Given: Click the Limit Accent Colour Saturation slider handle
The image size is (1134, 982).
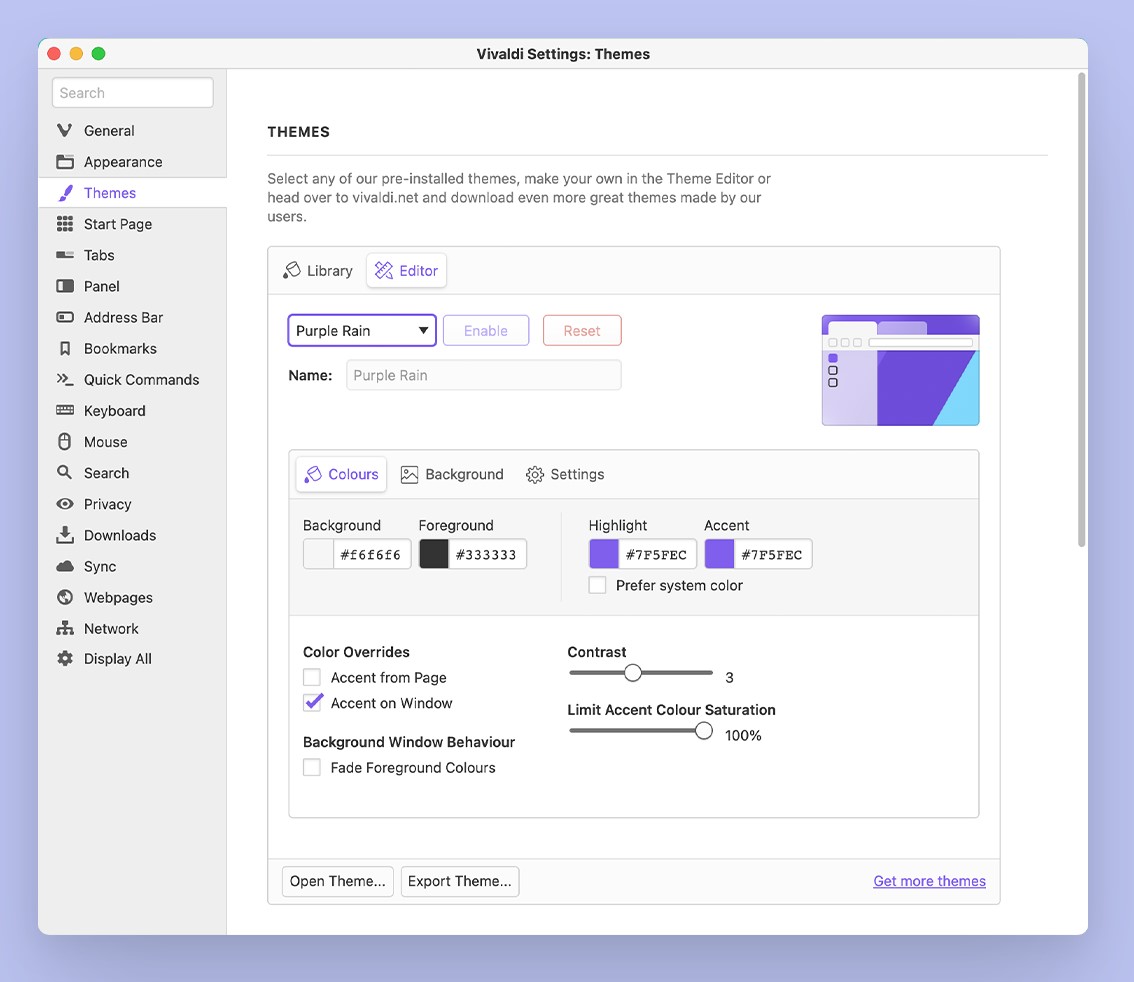Looking at the screenshot, I should click(704, 730).
